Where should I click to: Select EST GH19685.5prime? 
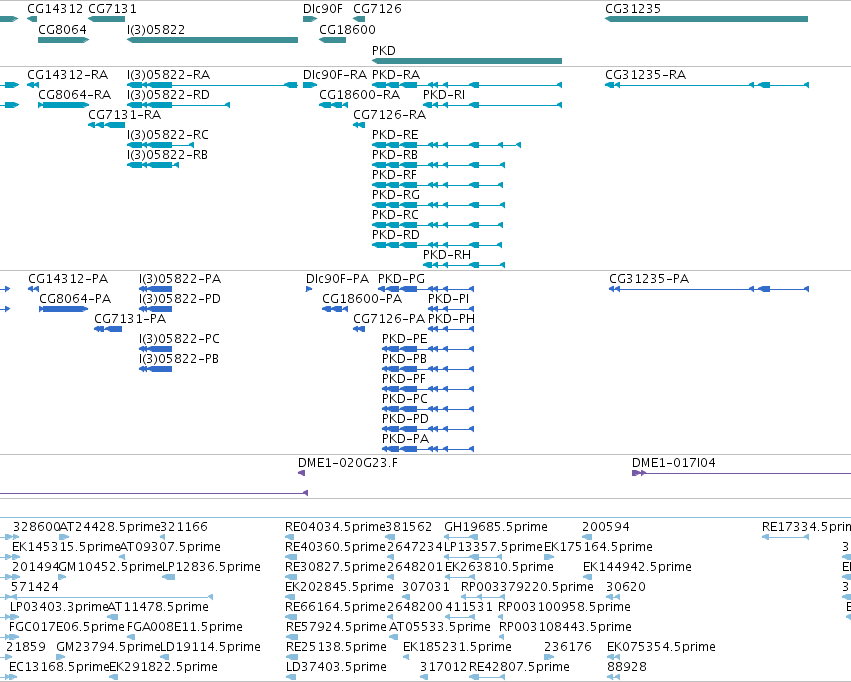496,526
